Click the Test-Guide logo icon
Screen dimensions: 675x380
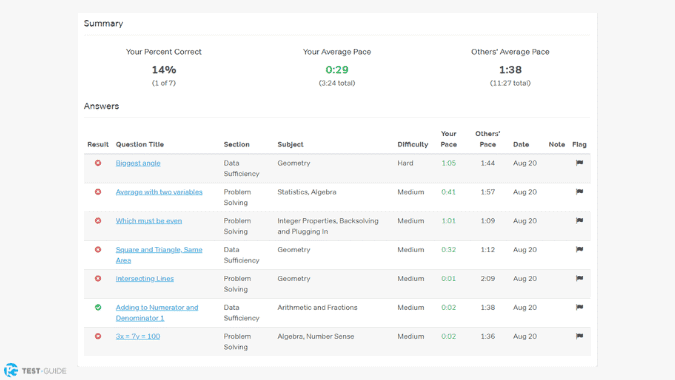point(11,370)
